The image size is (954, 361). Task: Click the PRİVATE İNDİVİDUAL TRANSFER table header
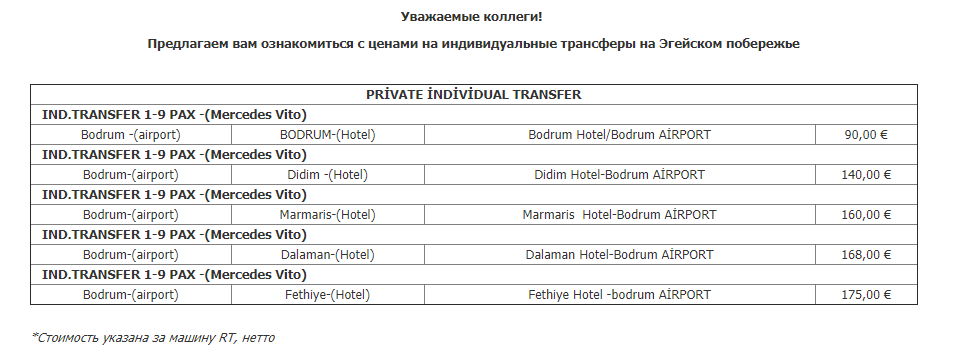[x=473, y=94]
